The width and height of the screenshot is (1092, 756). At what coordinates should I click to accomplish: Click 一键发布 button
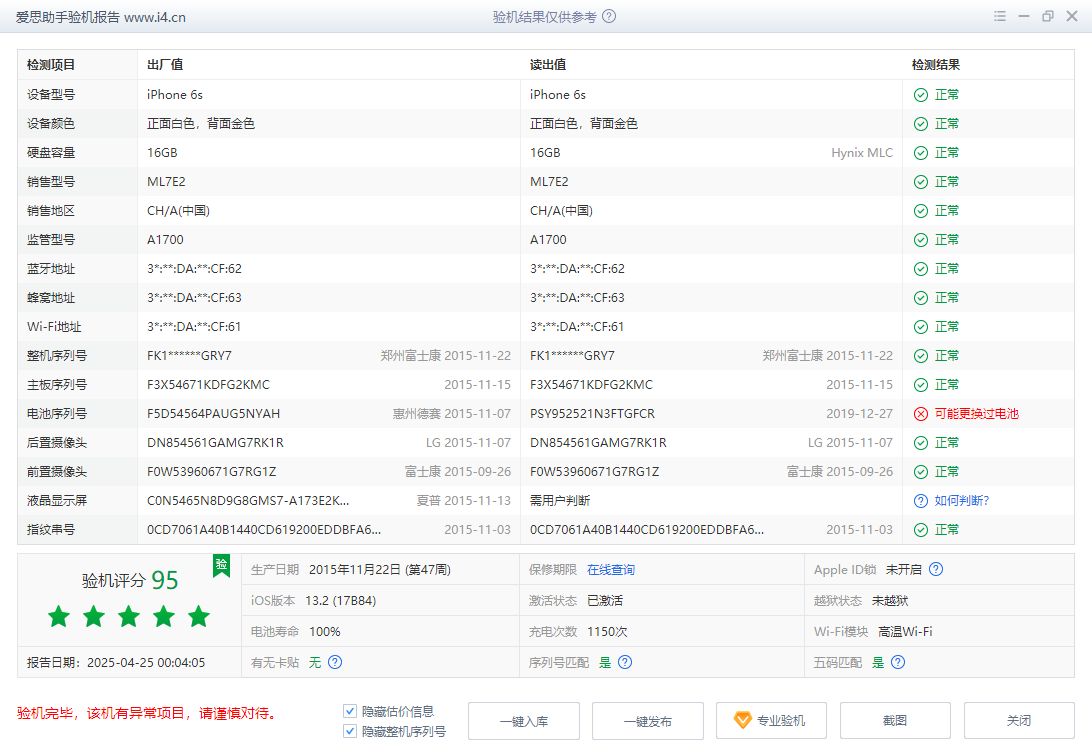(x=648, y=721)
